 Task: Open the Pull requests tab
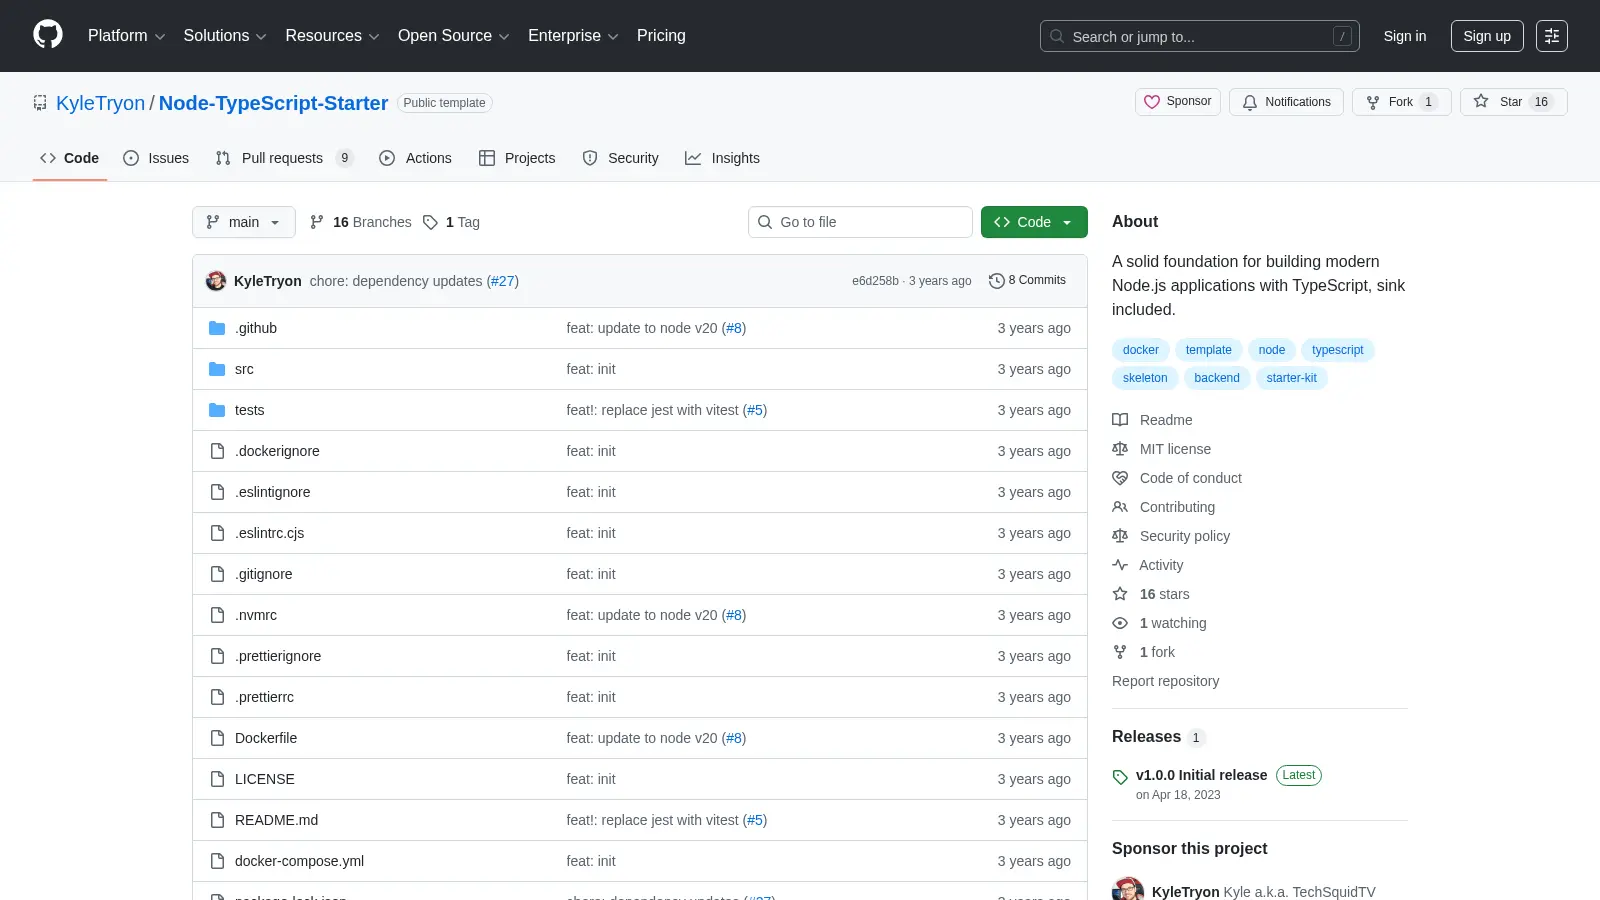pyautogui.click(x=284, y=158)
